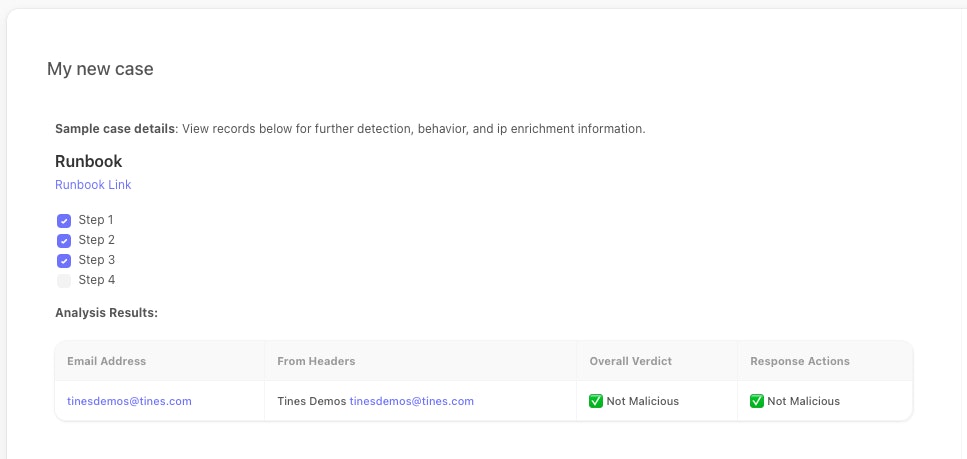Click the Email Address column header
967x459 pixels.
coord(106,361)
